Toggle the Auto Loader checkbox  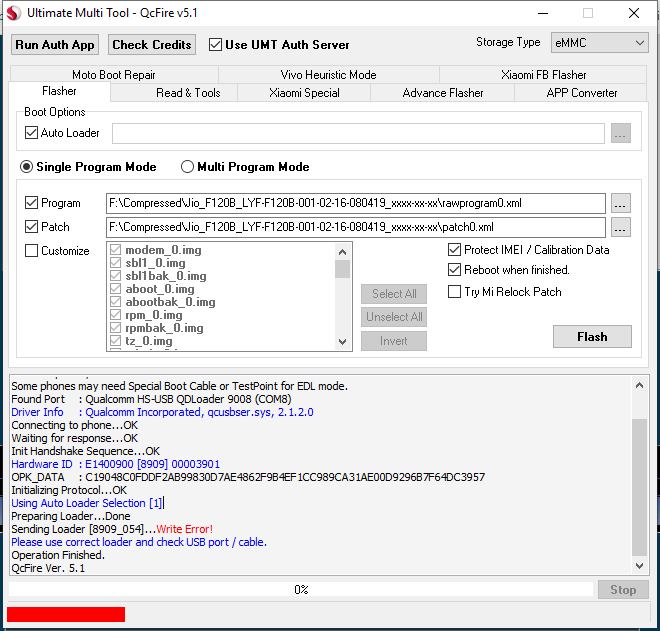31,133
